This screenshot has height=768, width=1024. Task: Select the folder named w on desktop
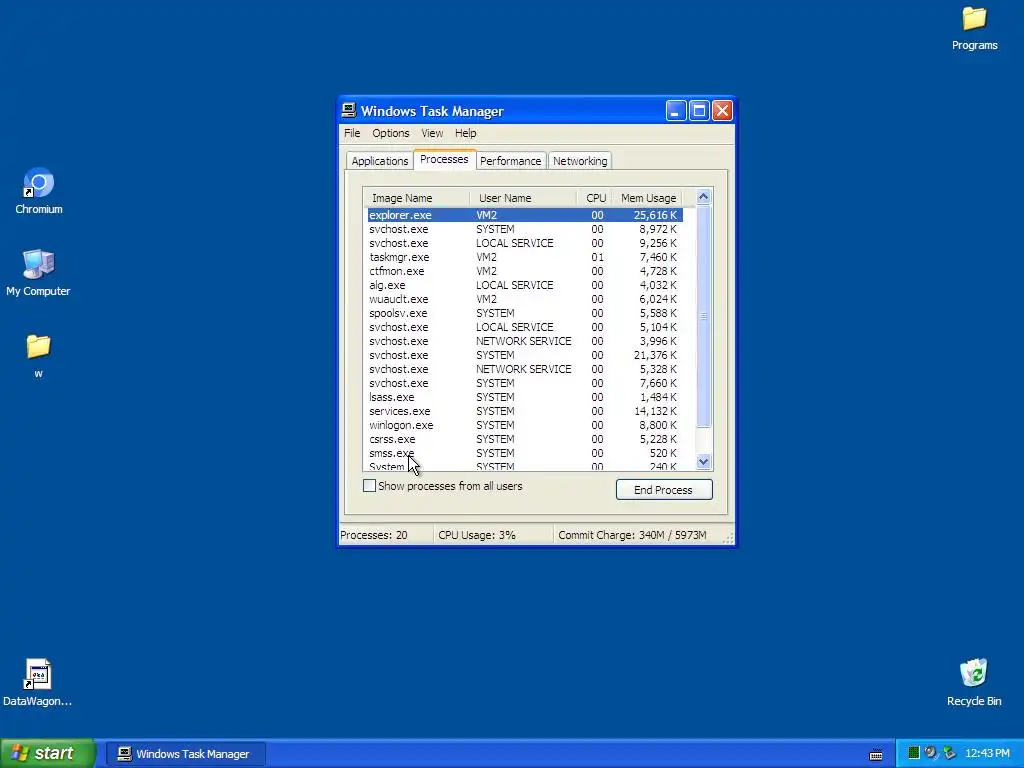(38, 355)
